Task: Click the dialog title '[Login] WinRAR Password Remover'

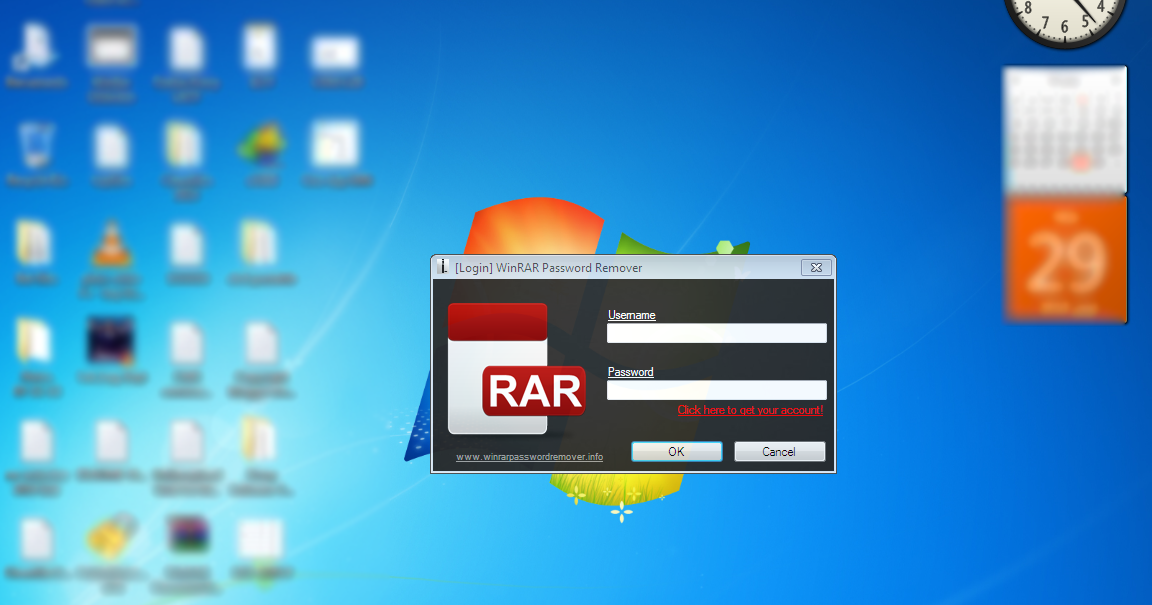Action: (x=548, y=268)
